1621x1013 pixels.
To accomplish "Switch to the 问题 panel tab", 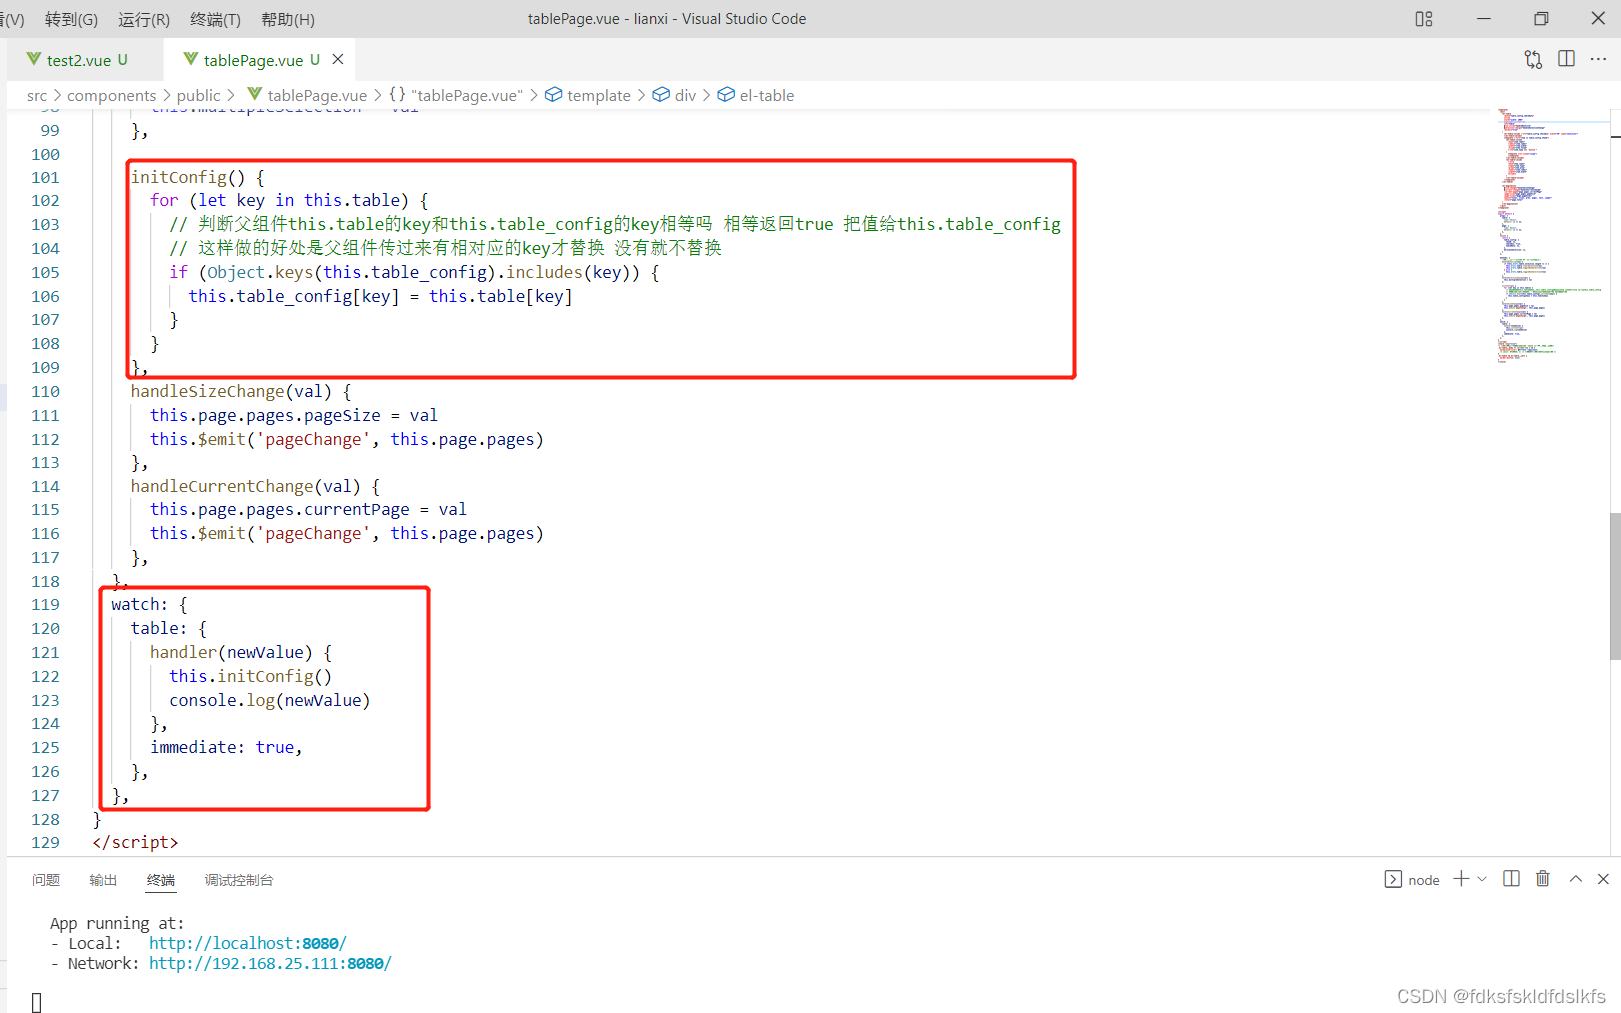I will click(x=46, y=880).
